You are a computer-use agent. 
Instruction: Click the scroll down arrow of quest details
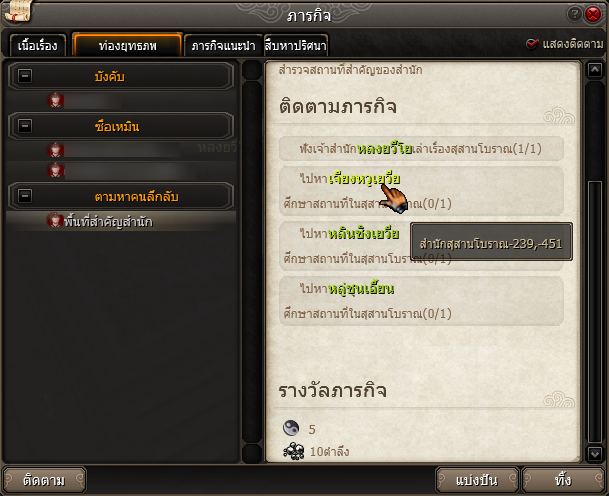(595, 453)
